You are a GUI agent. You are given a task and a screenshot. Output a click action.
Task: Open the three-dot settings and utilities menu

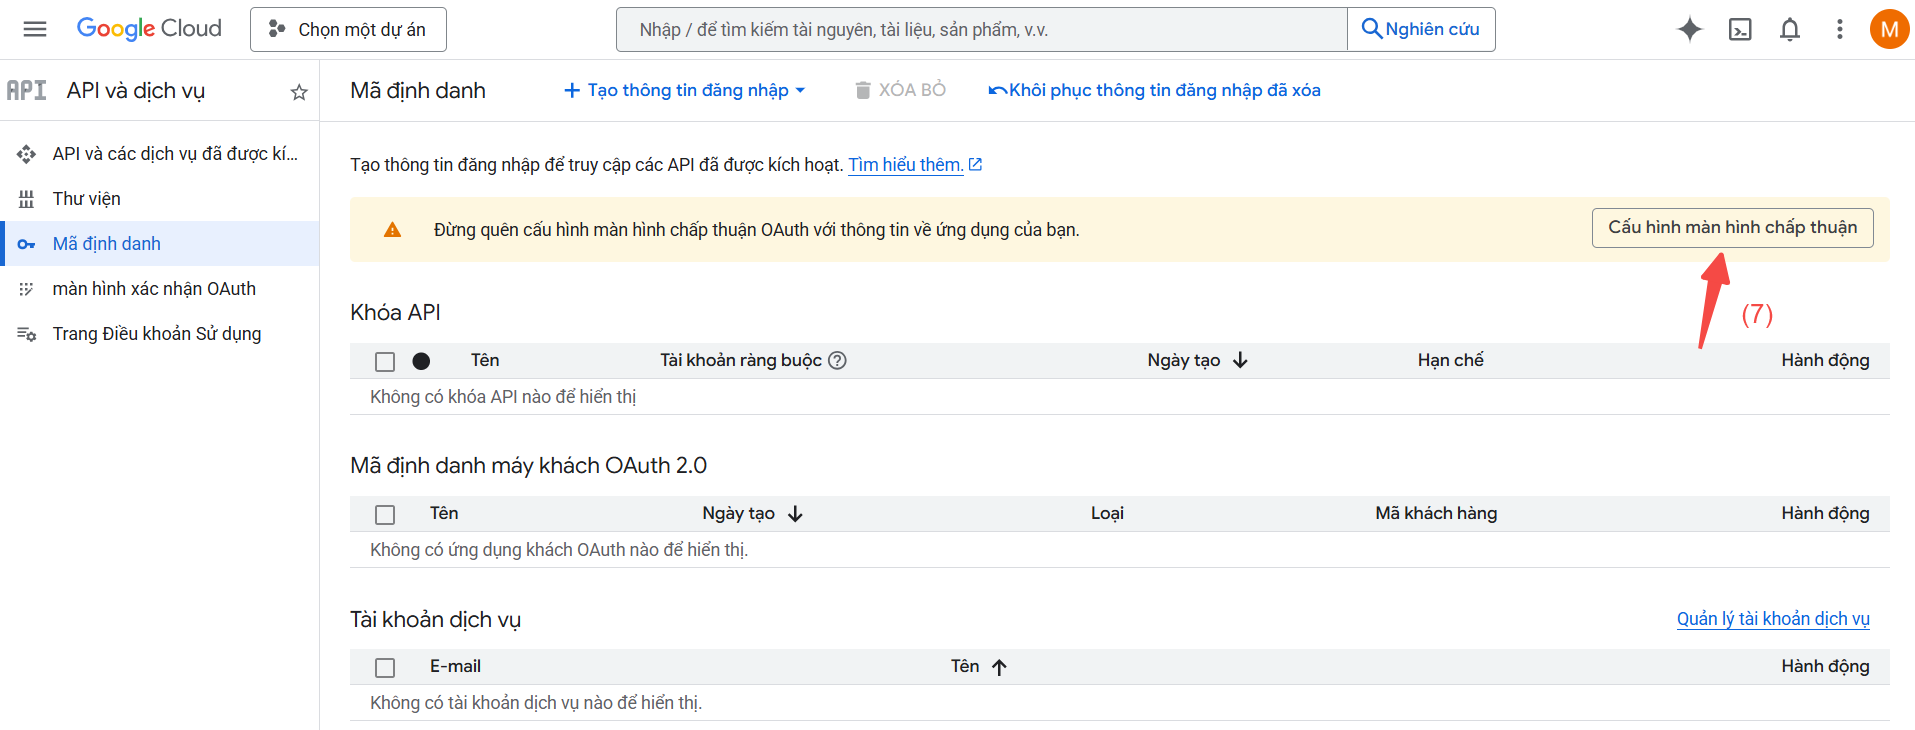point(1839,29)
